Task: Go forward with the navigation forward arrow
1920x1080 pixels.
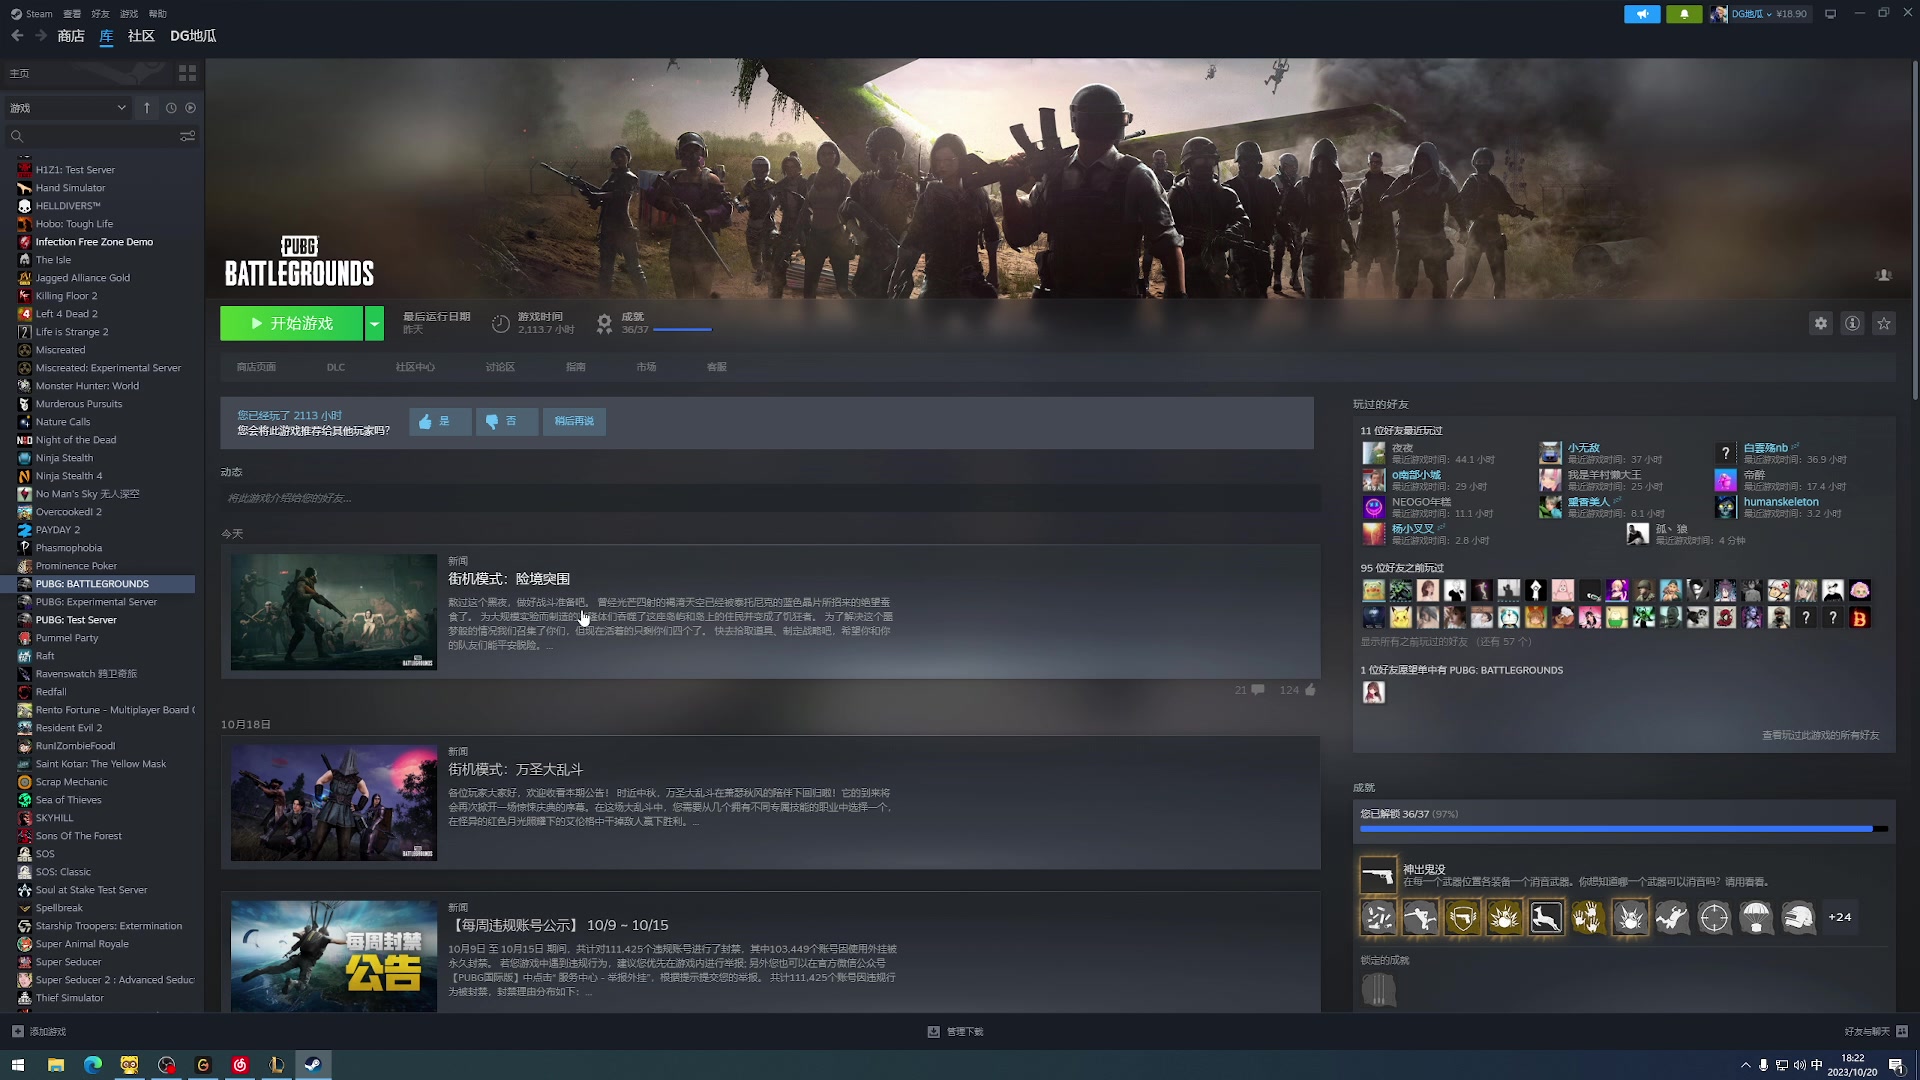Action: coord(41,36)
